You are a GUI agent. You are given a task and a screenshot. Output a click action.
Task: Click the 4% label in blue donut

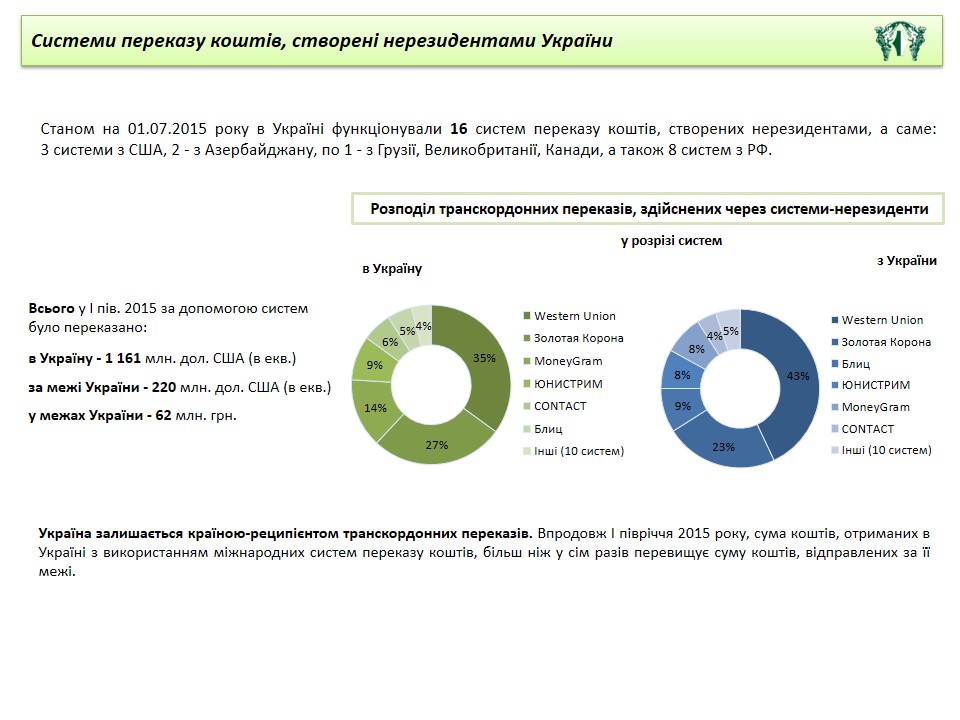[714, 336]
